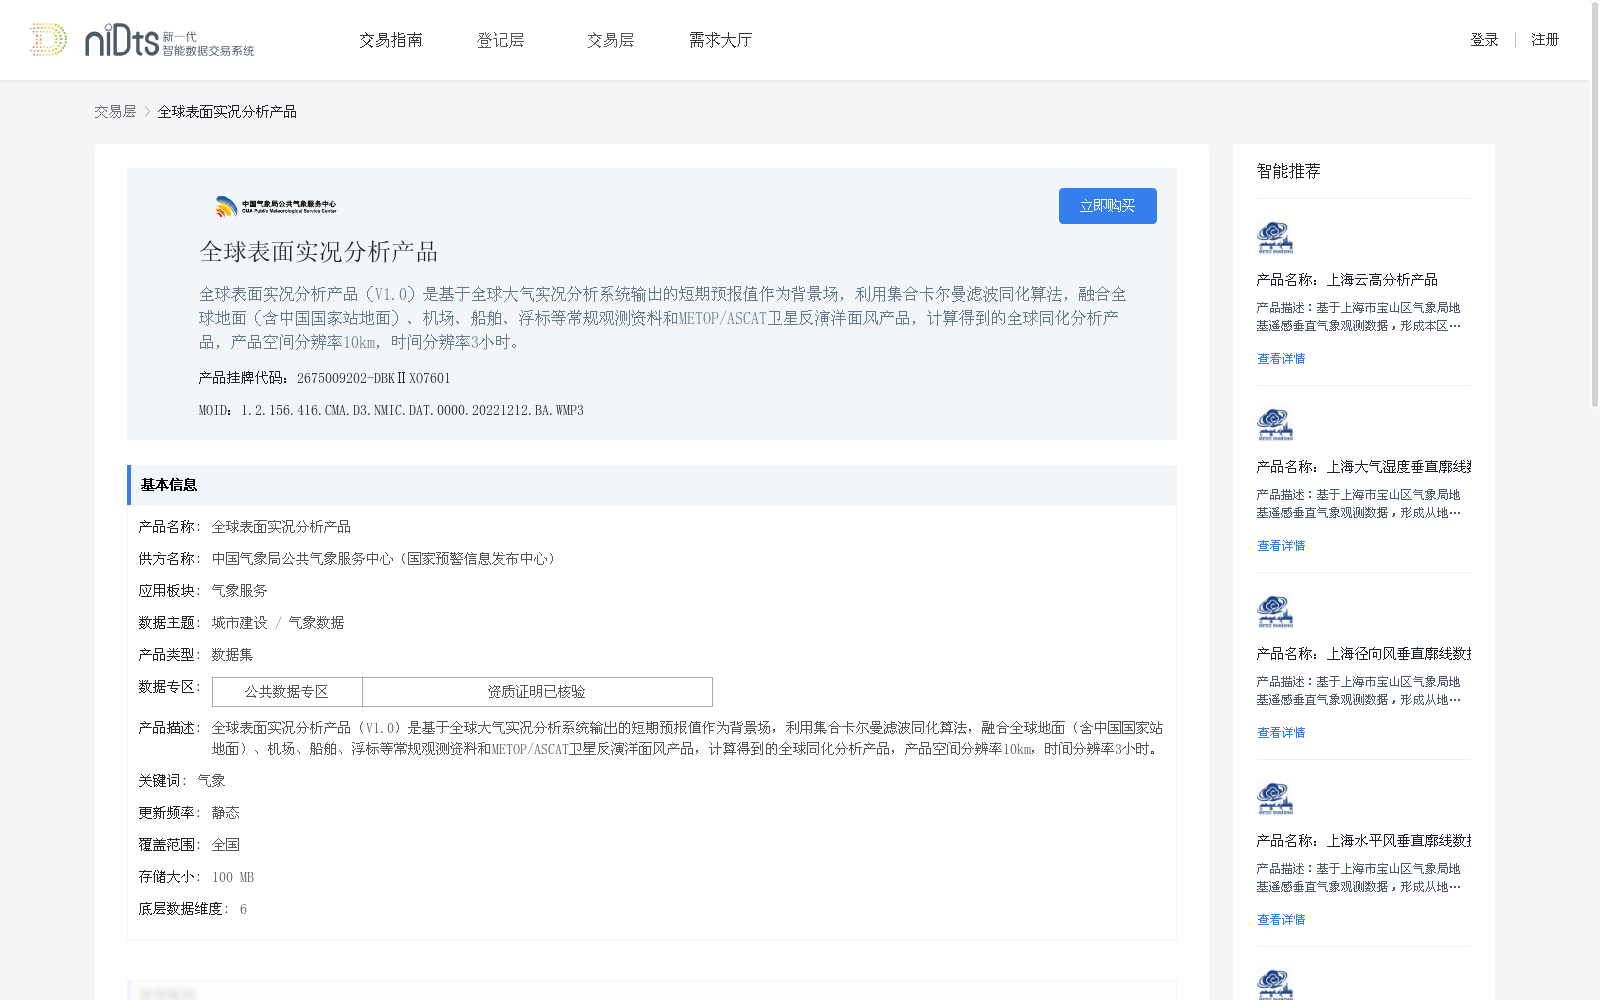Click the 中国气象局公共气象服务中心 logo

point(276,206)
